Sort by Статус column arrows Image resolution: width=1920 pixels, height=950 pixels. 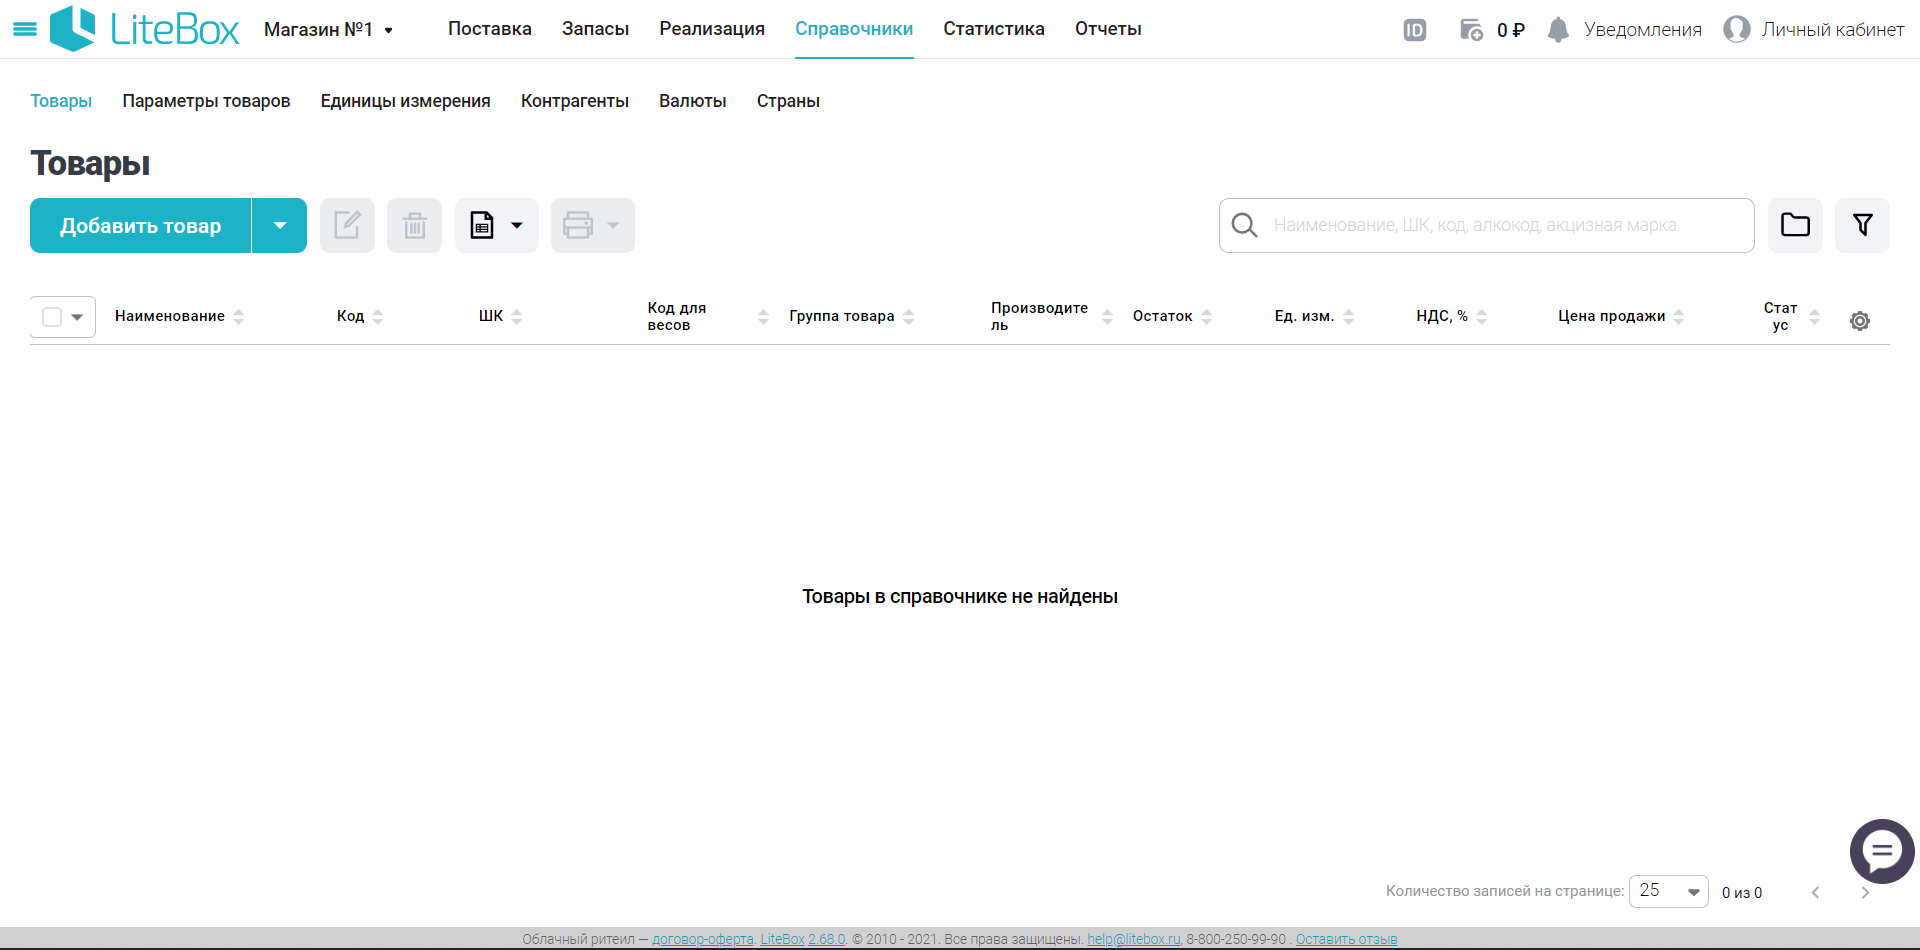(1815, 316)
